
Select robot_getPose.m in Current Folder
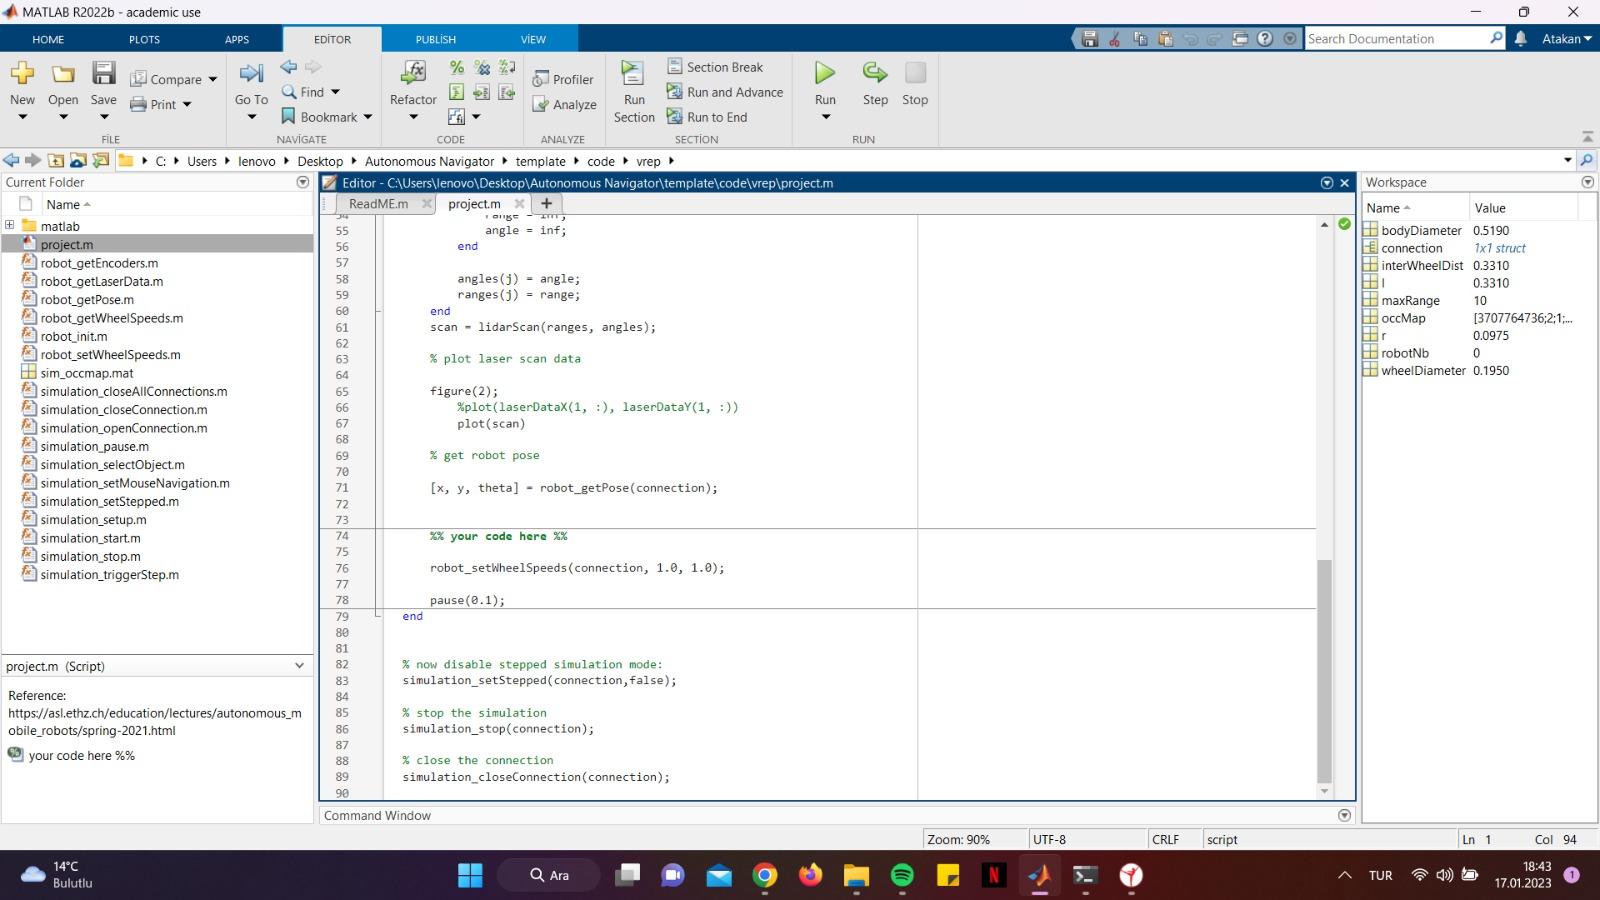87,299
